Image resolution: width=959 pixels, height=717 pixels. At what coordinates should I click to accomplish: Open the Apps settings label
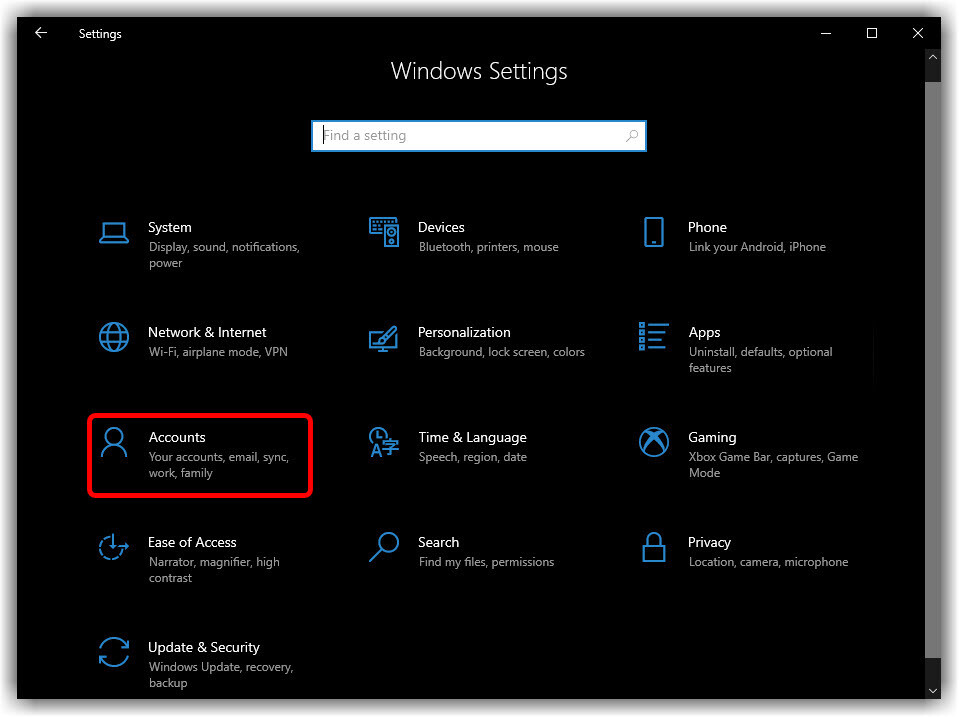pyautogui.click(x=704, y=333)
